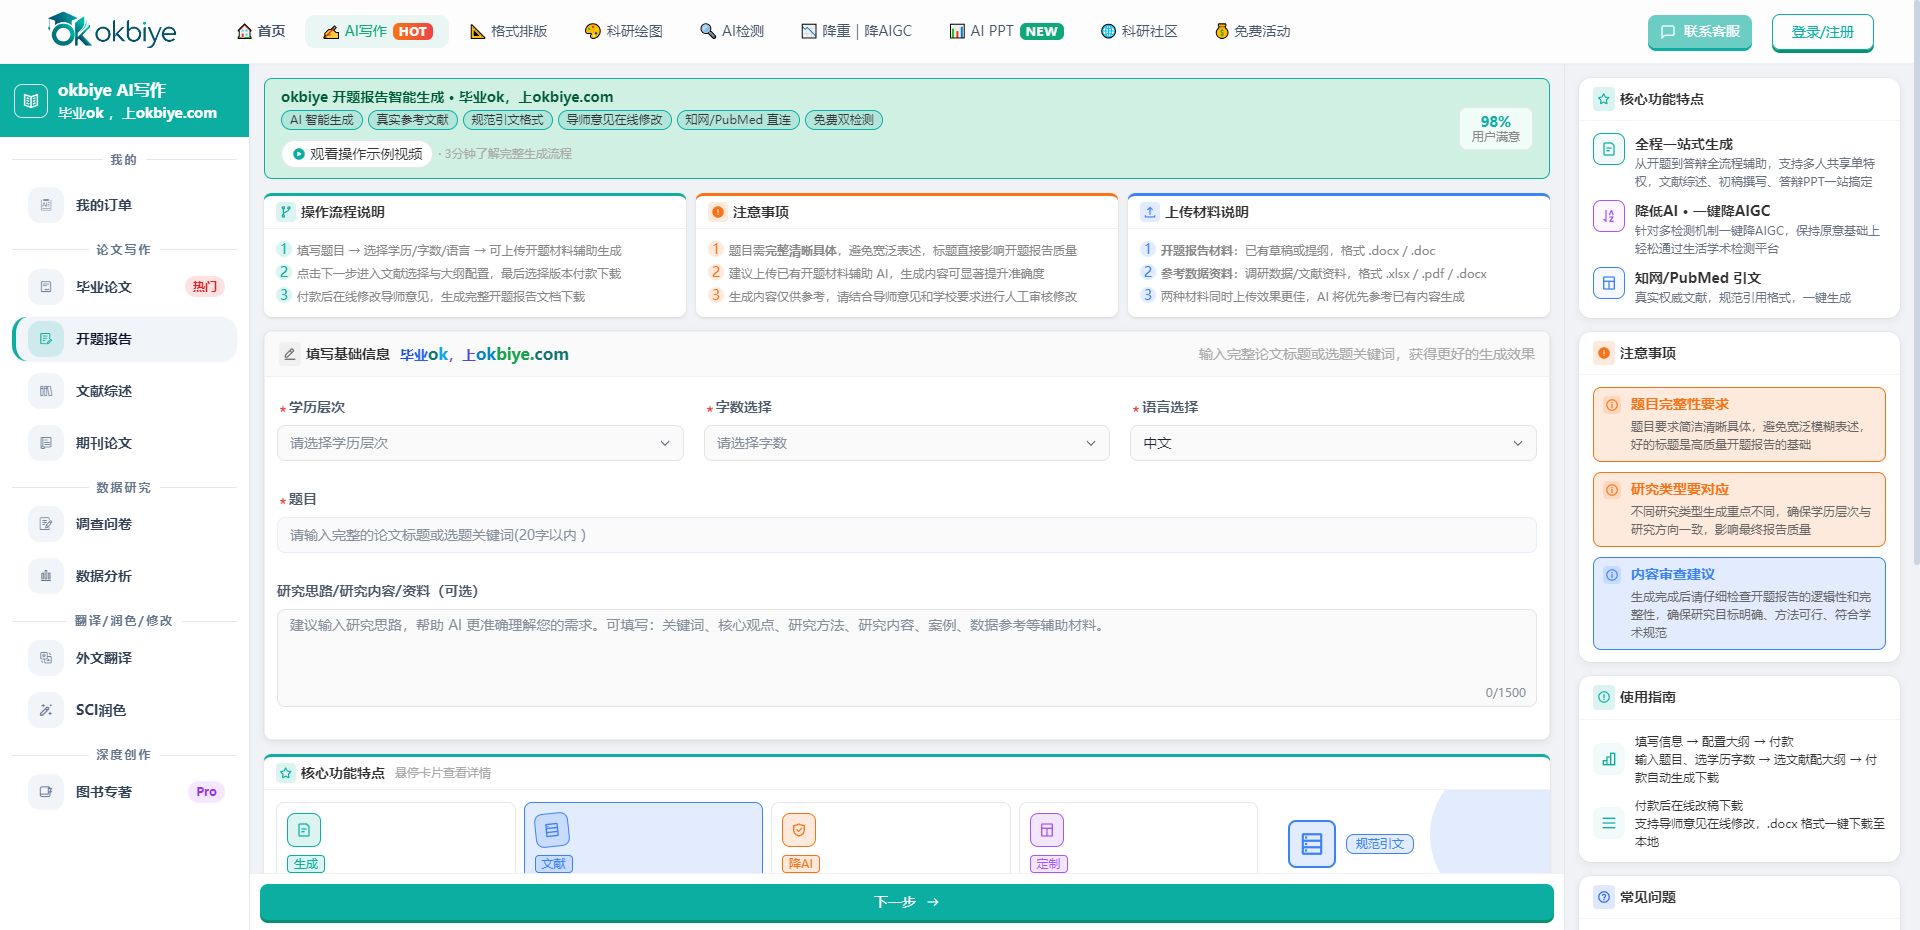Viewport: 1920px width, 930px height.
Task: Click the 操作流程说明 flow icon
Action: tap(286, 212)
